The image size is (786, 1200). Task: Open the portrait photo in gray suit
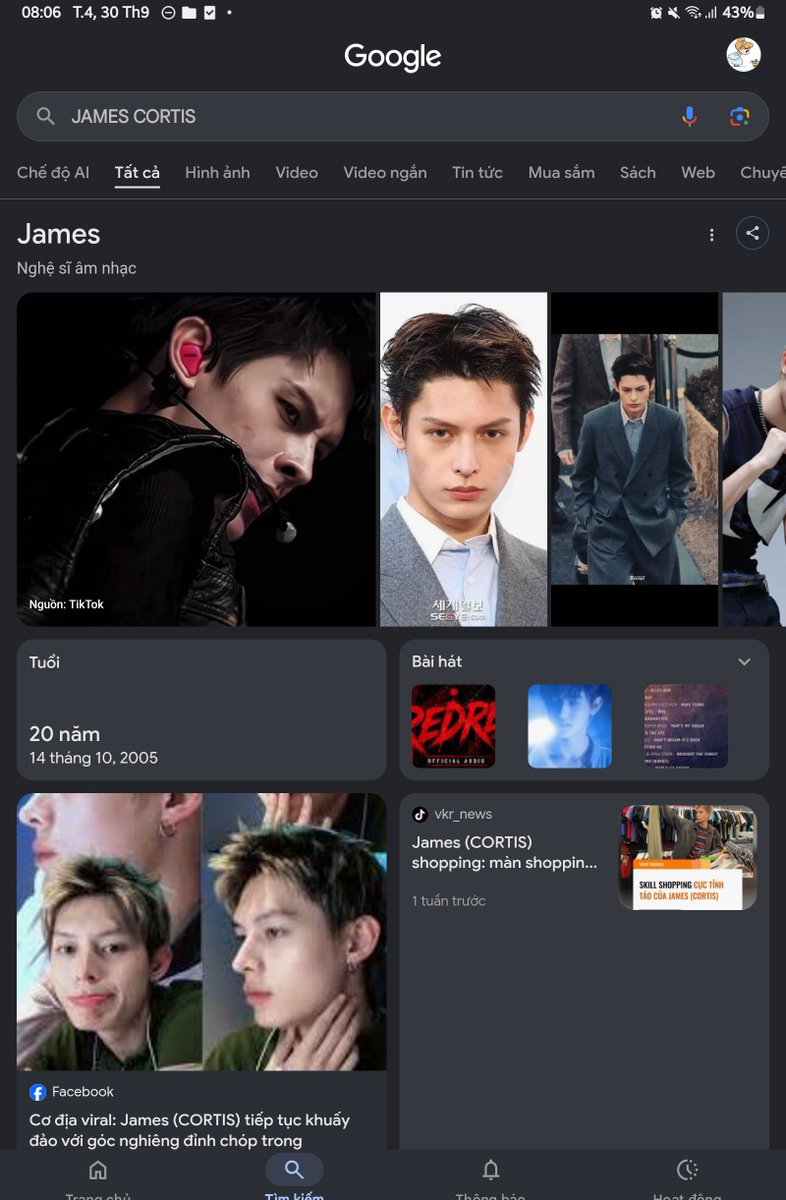[463, 459]
